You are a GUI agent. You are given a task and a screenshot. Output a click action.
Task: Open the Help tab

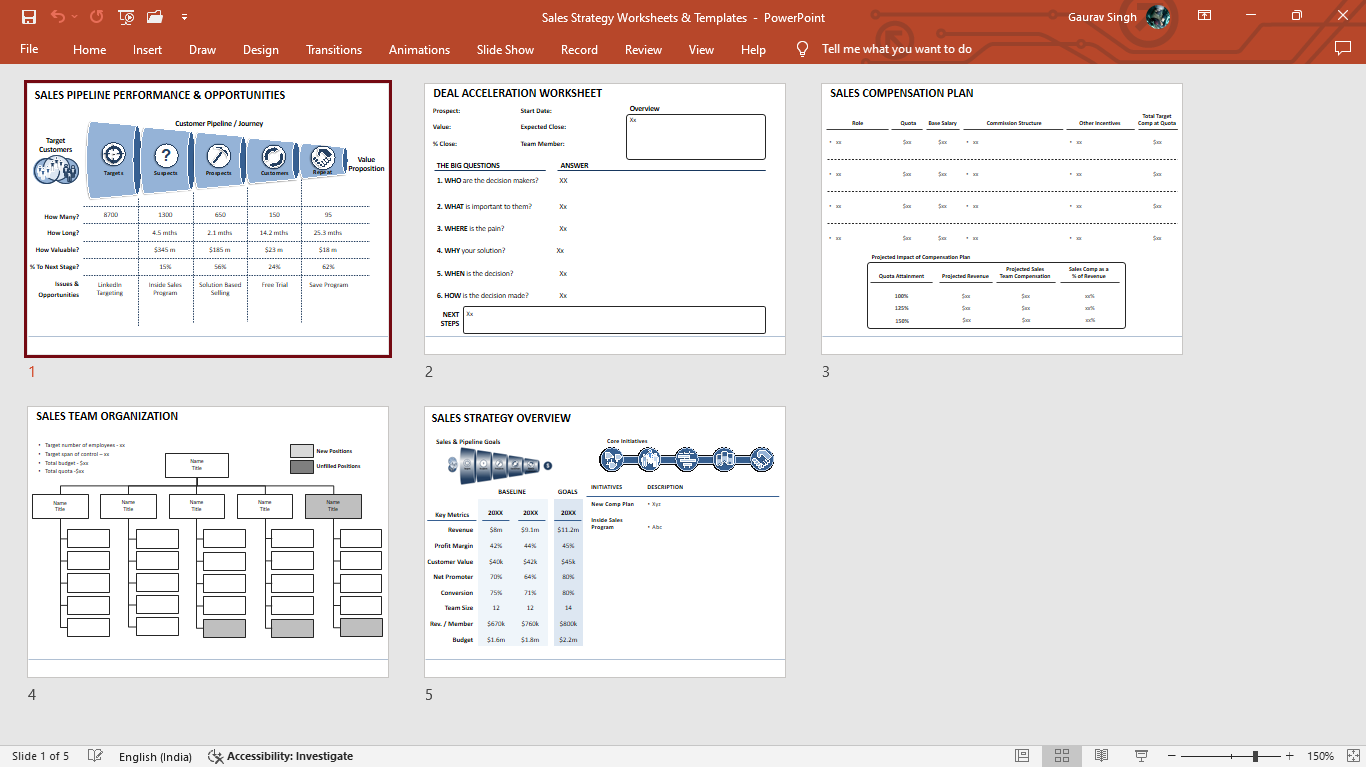(753, 49)
